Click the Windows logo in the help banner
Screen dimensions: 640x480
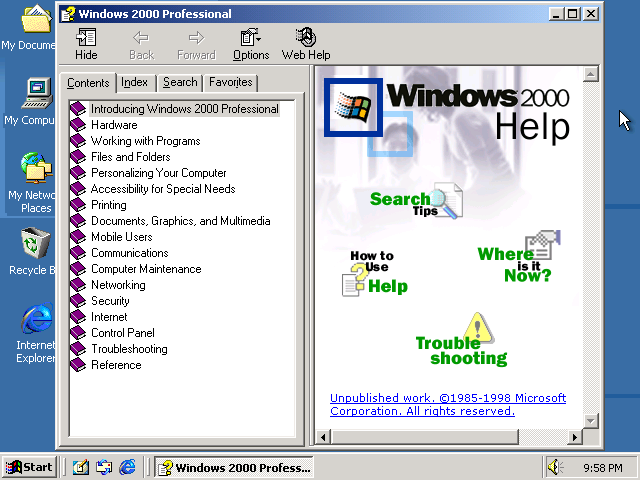pyautogui.click(x=353, y=107)
